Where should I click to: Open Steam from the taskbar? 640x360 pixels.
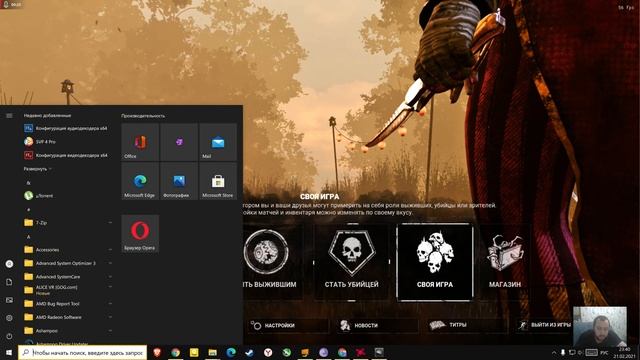249,352
